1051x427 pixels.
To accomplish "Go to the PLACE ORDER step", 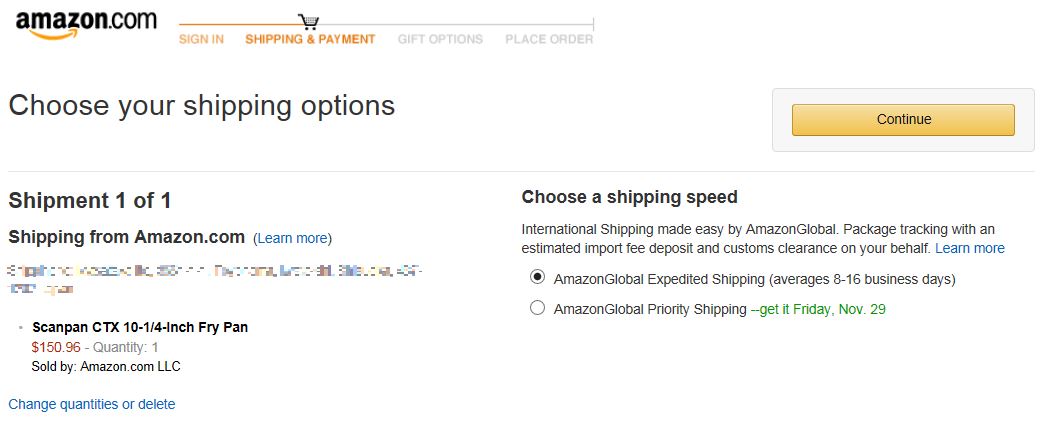I will point(549,39).
